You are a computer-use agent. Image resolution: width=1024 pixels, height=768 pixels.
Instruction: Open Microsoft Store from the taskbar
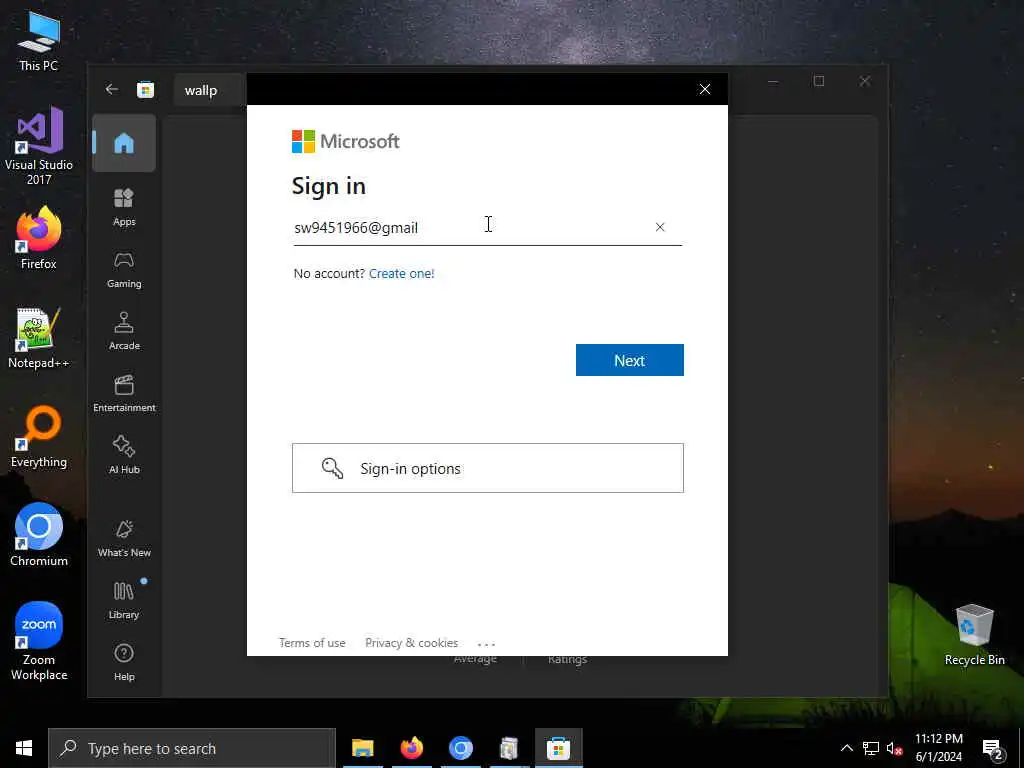pyautogui.click(x=558, y=748)
